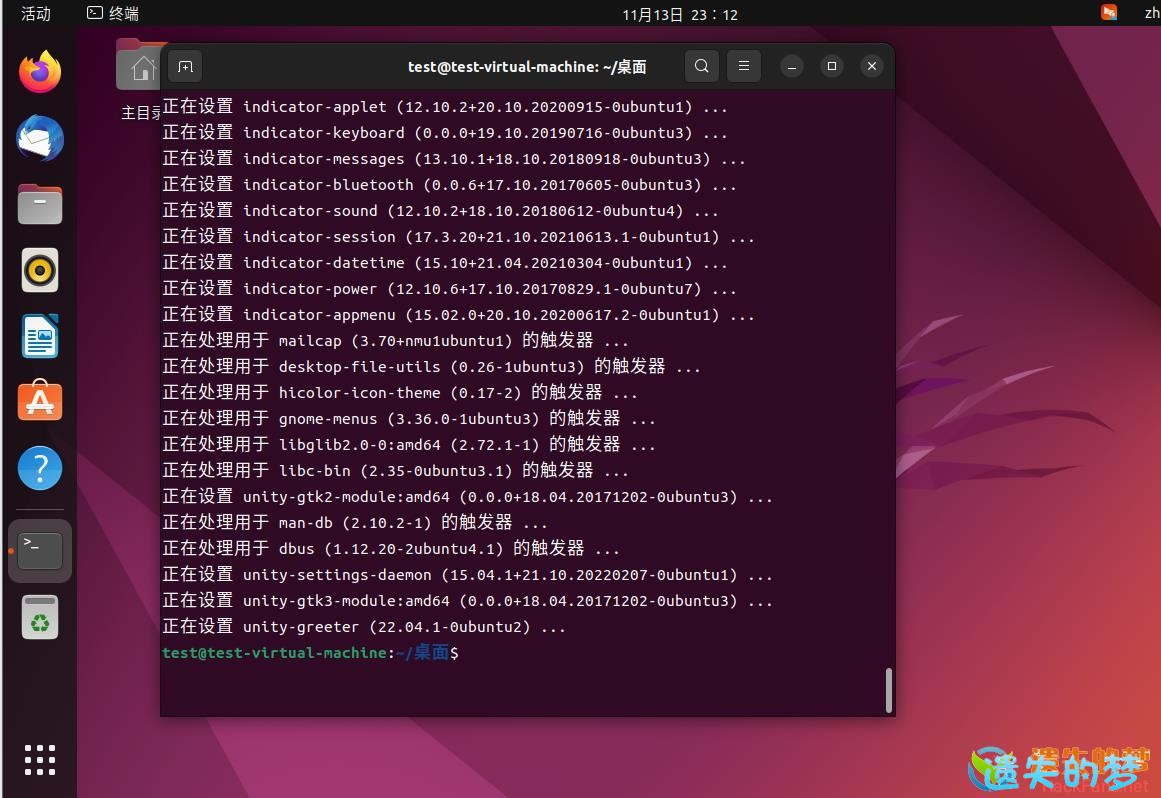1161x798 pixels.
Task: Click the 'gnome-menus' line
Action: click(x=409, y=418)
